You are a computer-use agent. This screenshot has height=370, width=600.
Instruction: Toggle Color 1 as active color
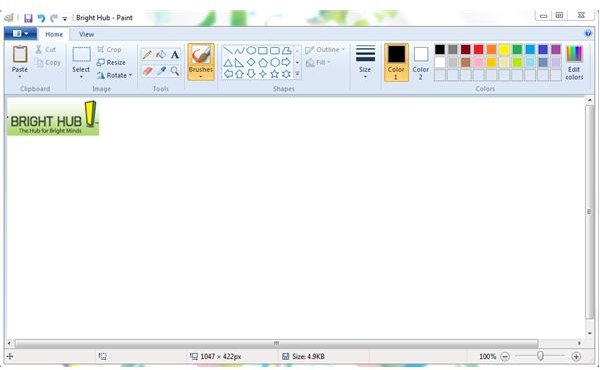[396, 62]
